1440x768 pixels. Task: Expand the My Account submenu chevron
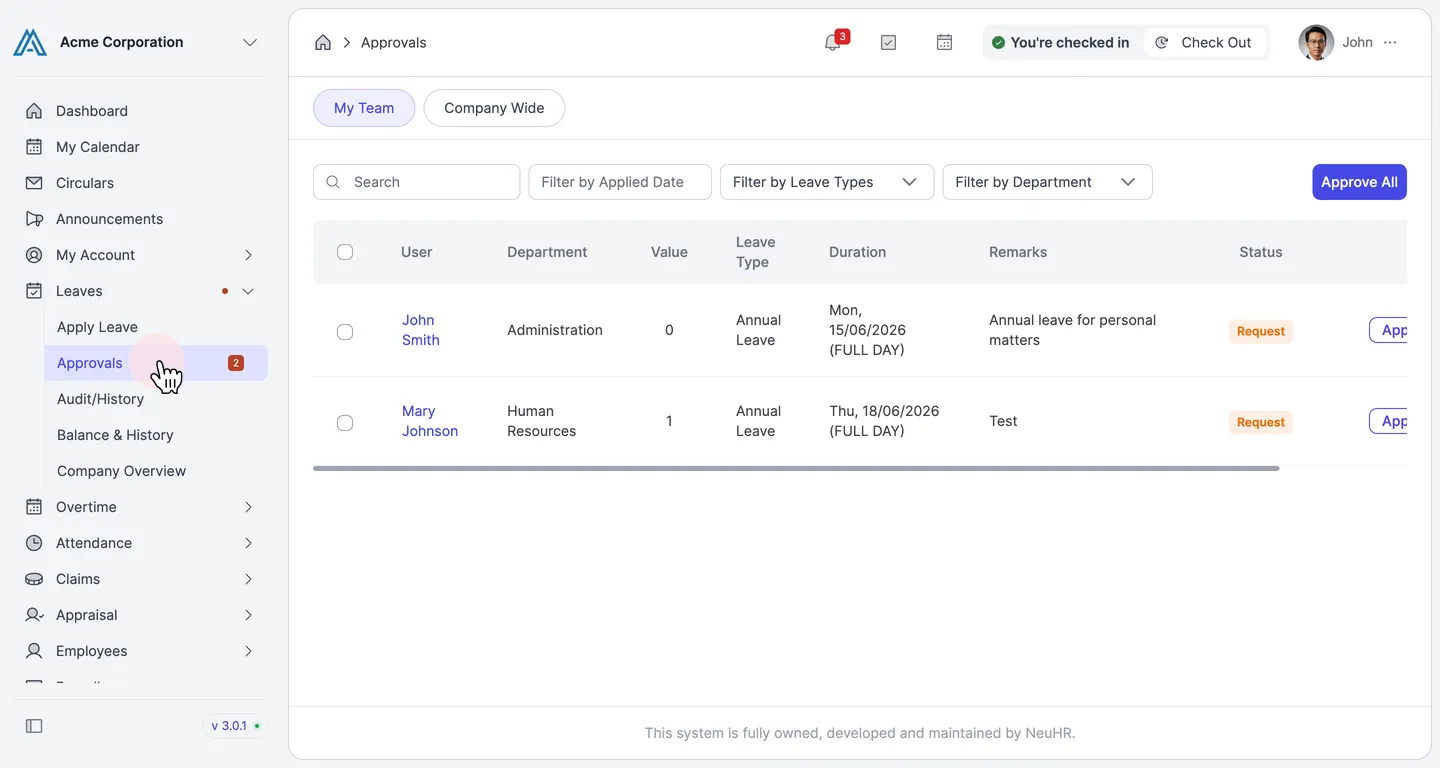click(248, 255)
